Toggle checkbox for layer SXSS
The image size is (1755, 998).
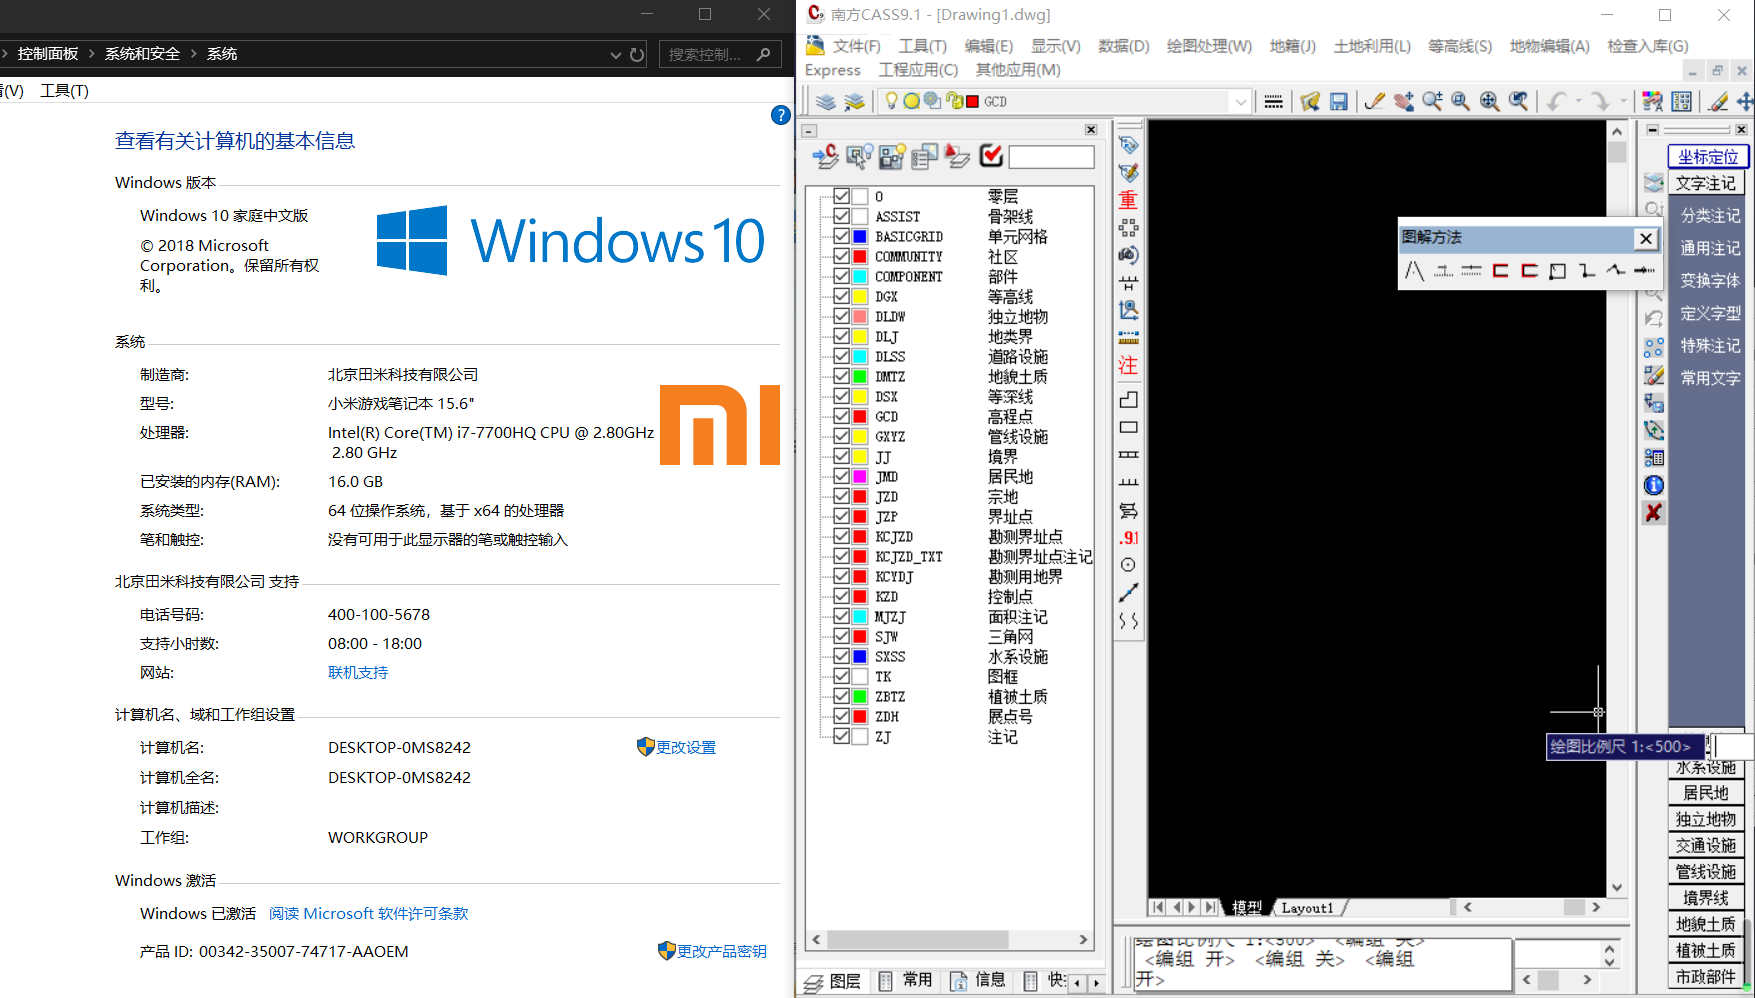841,656
